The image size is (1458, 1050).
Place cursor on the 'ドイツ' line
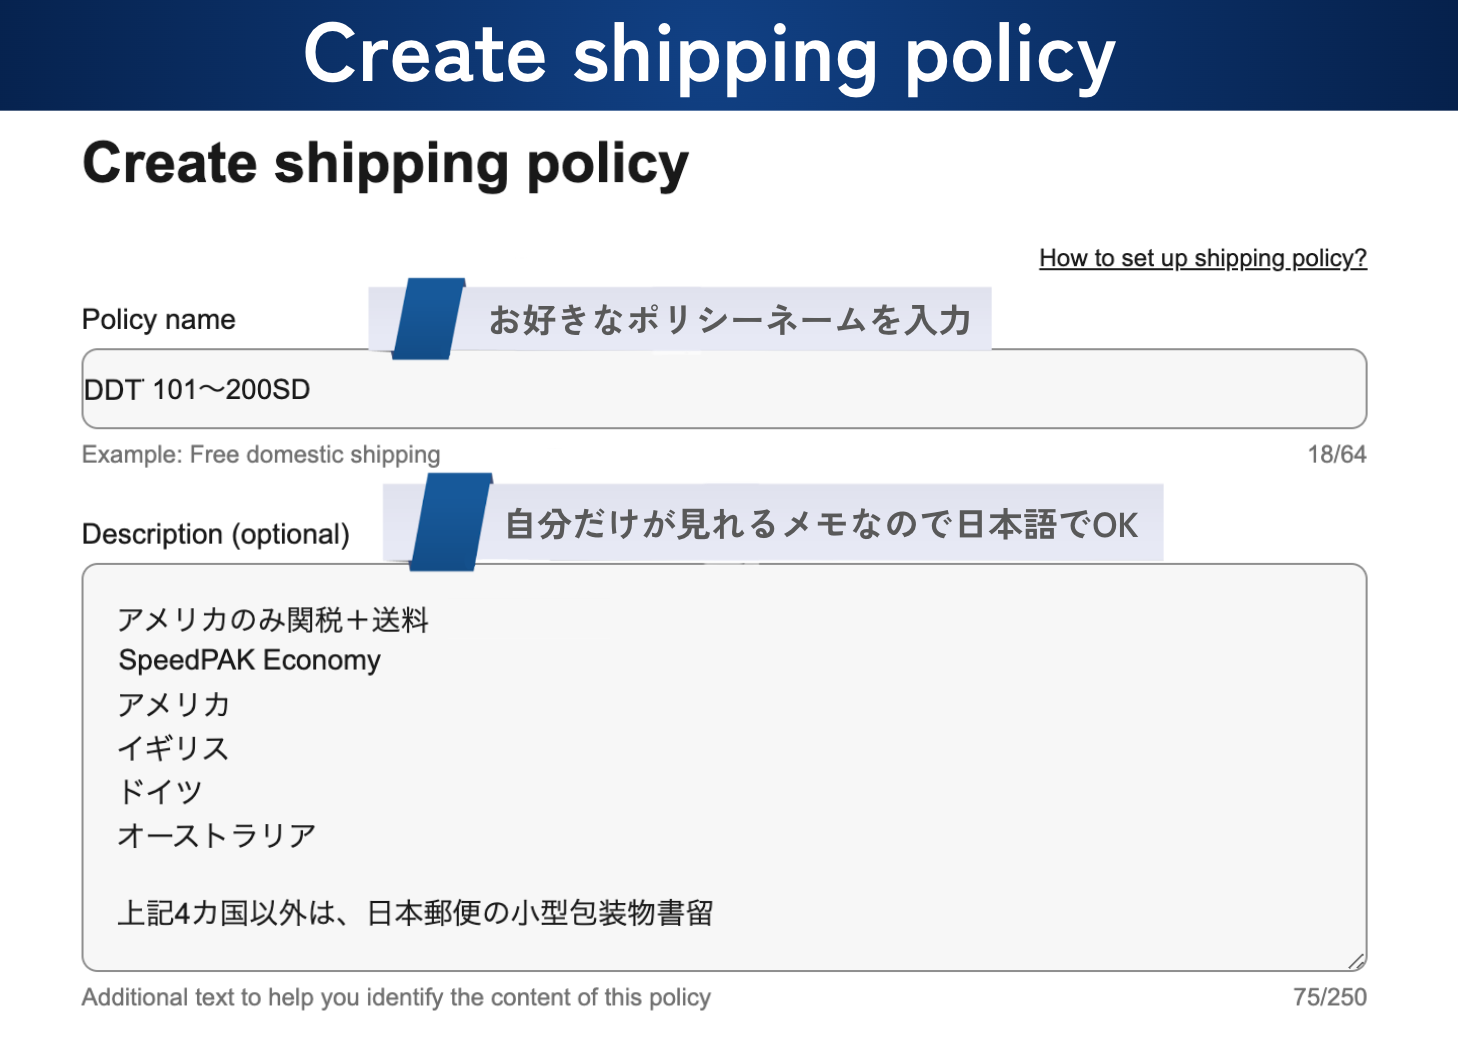pyautogui.click(x=160, y=792)
